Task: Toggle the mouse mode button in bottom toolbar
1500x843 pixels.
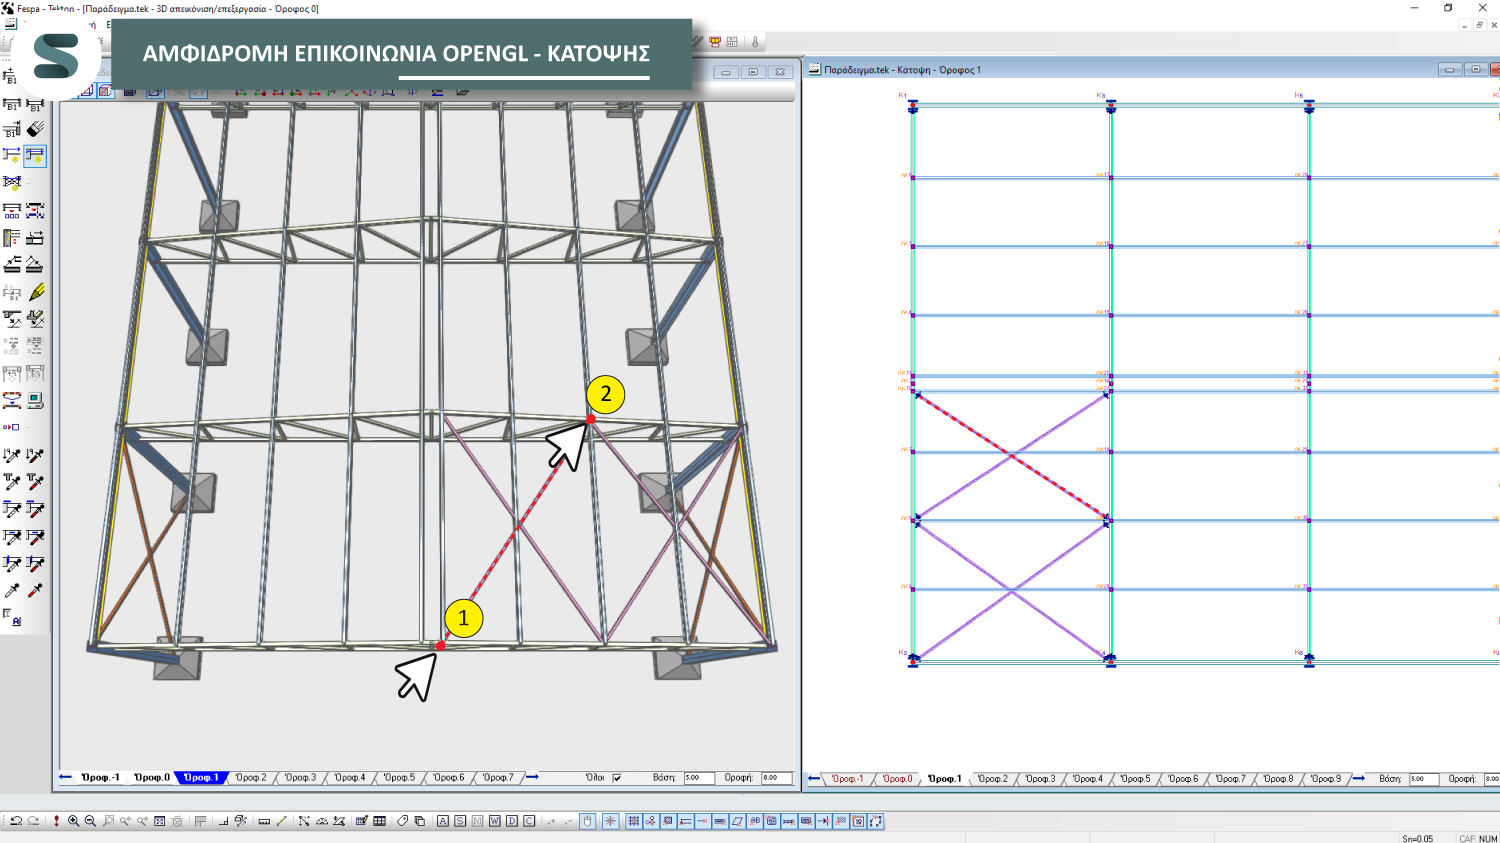Action: coord(588,821)
